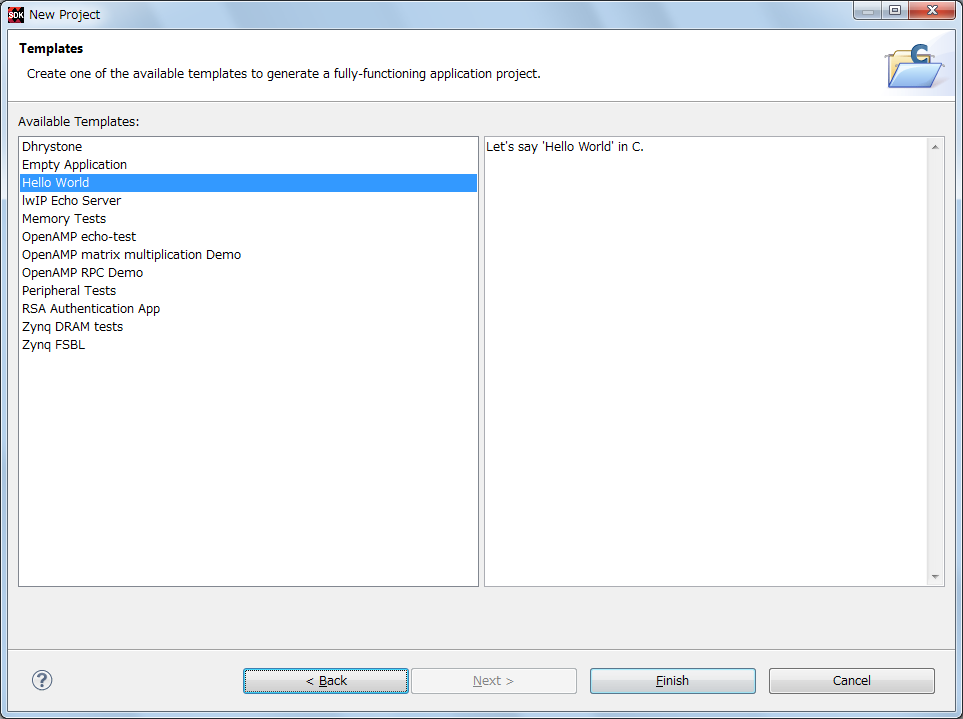Choose OpenAMP matrix multiplication Demo
Screen dimensions: 963x719
131,255
